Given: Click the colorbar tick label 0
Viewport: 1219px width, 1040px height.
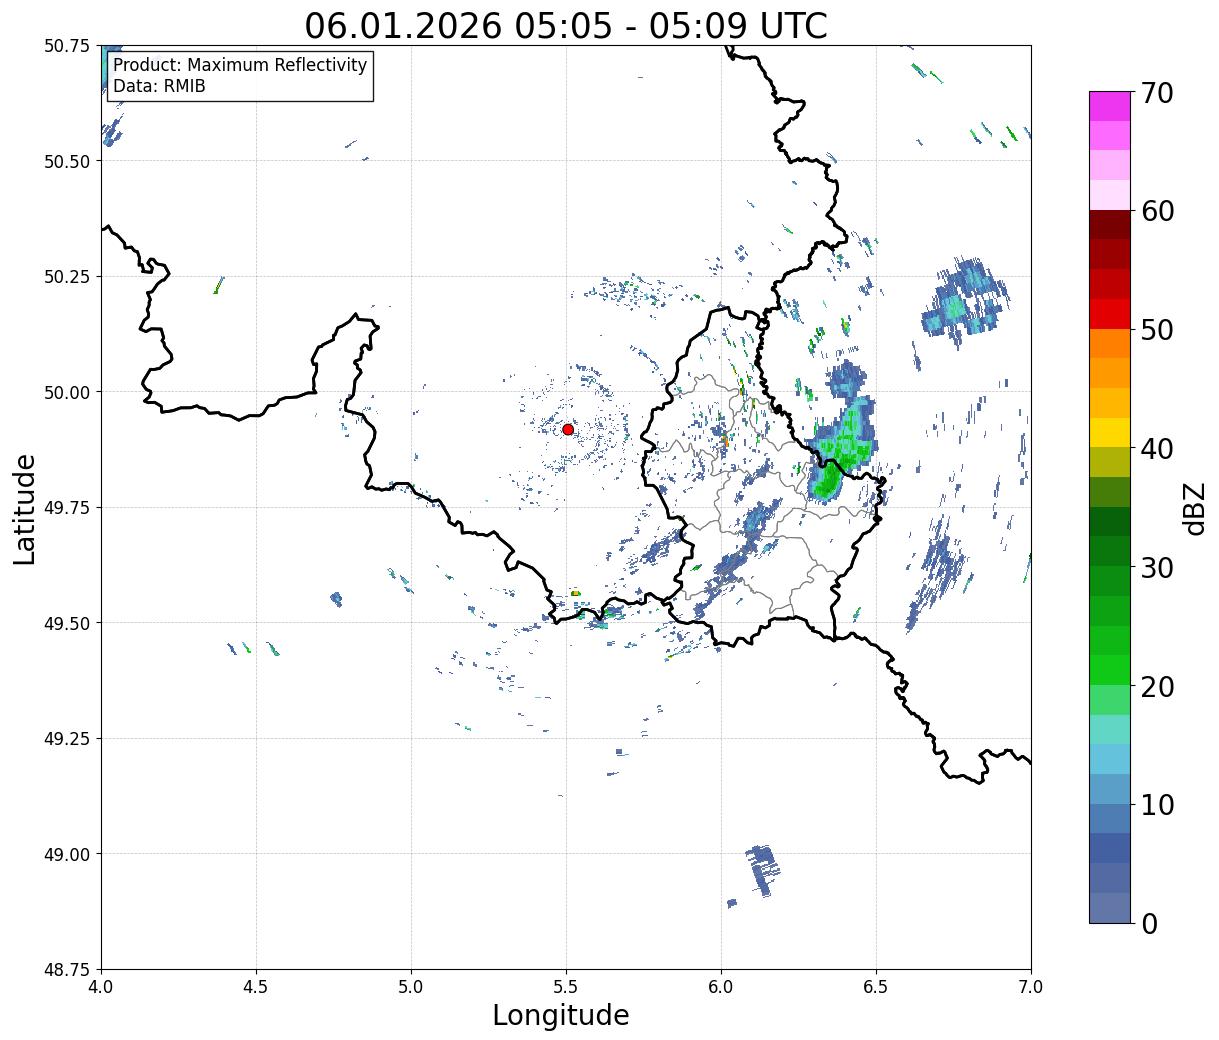Looking at the screenshot, I should click(x=1149, y=924).
